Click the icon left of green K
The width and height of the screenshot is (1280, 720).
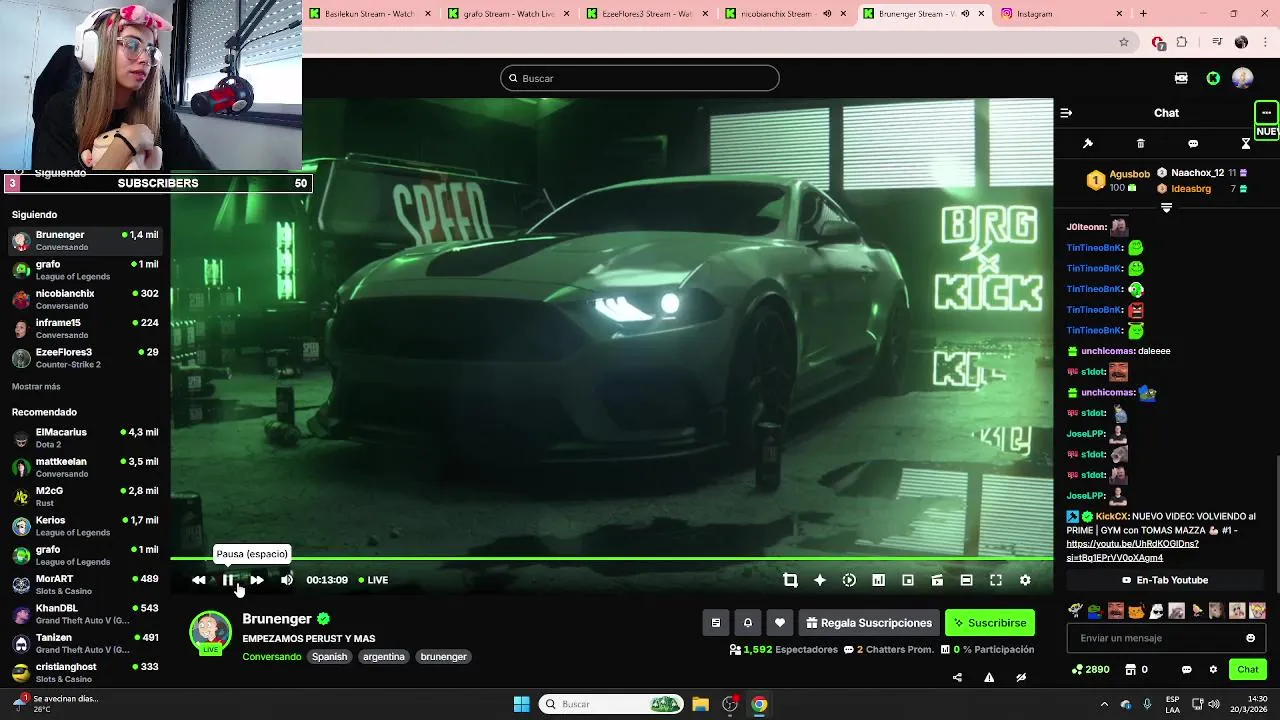[1181, 78]
